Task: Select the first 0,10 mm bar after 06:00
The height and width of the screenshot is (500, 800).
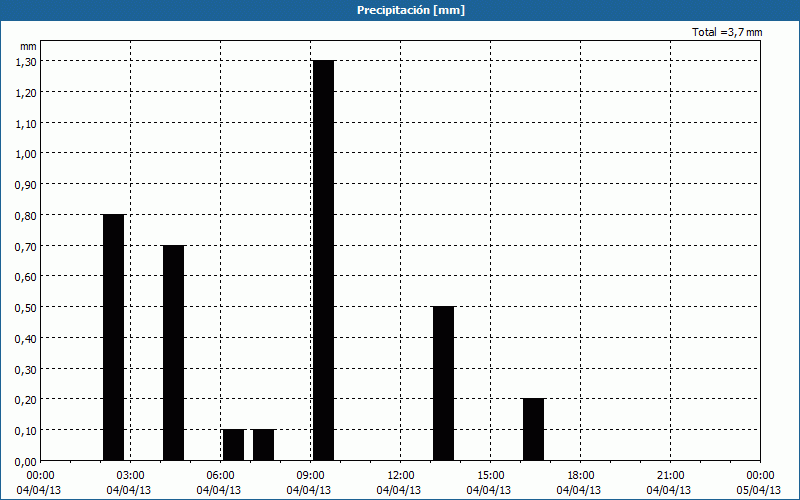Action: click(x=234, y=445)
